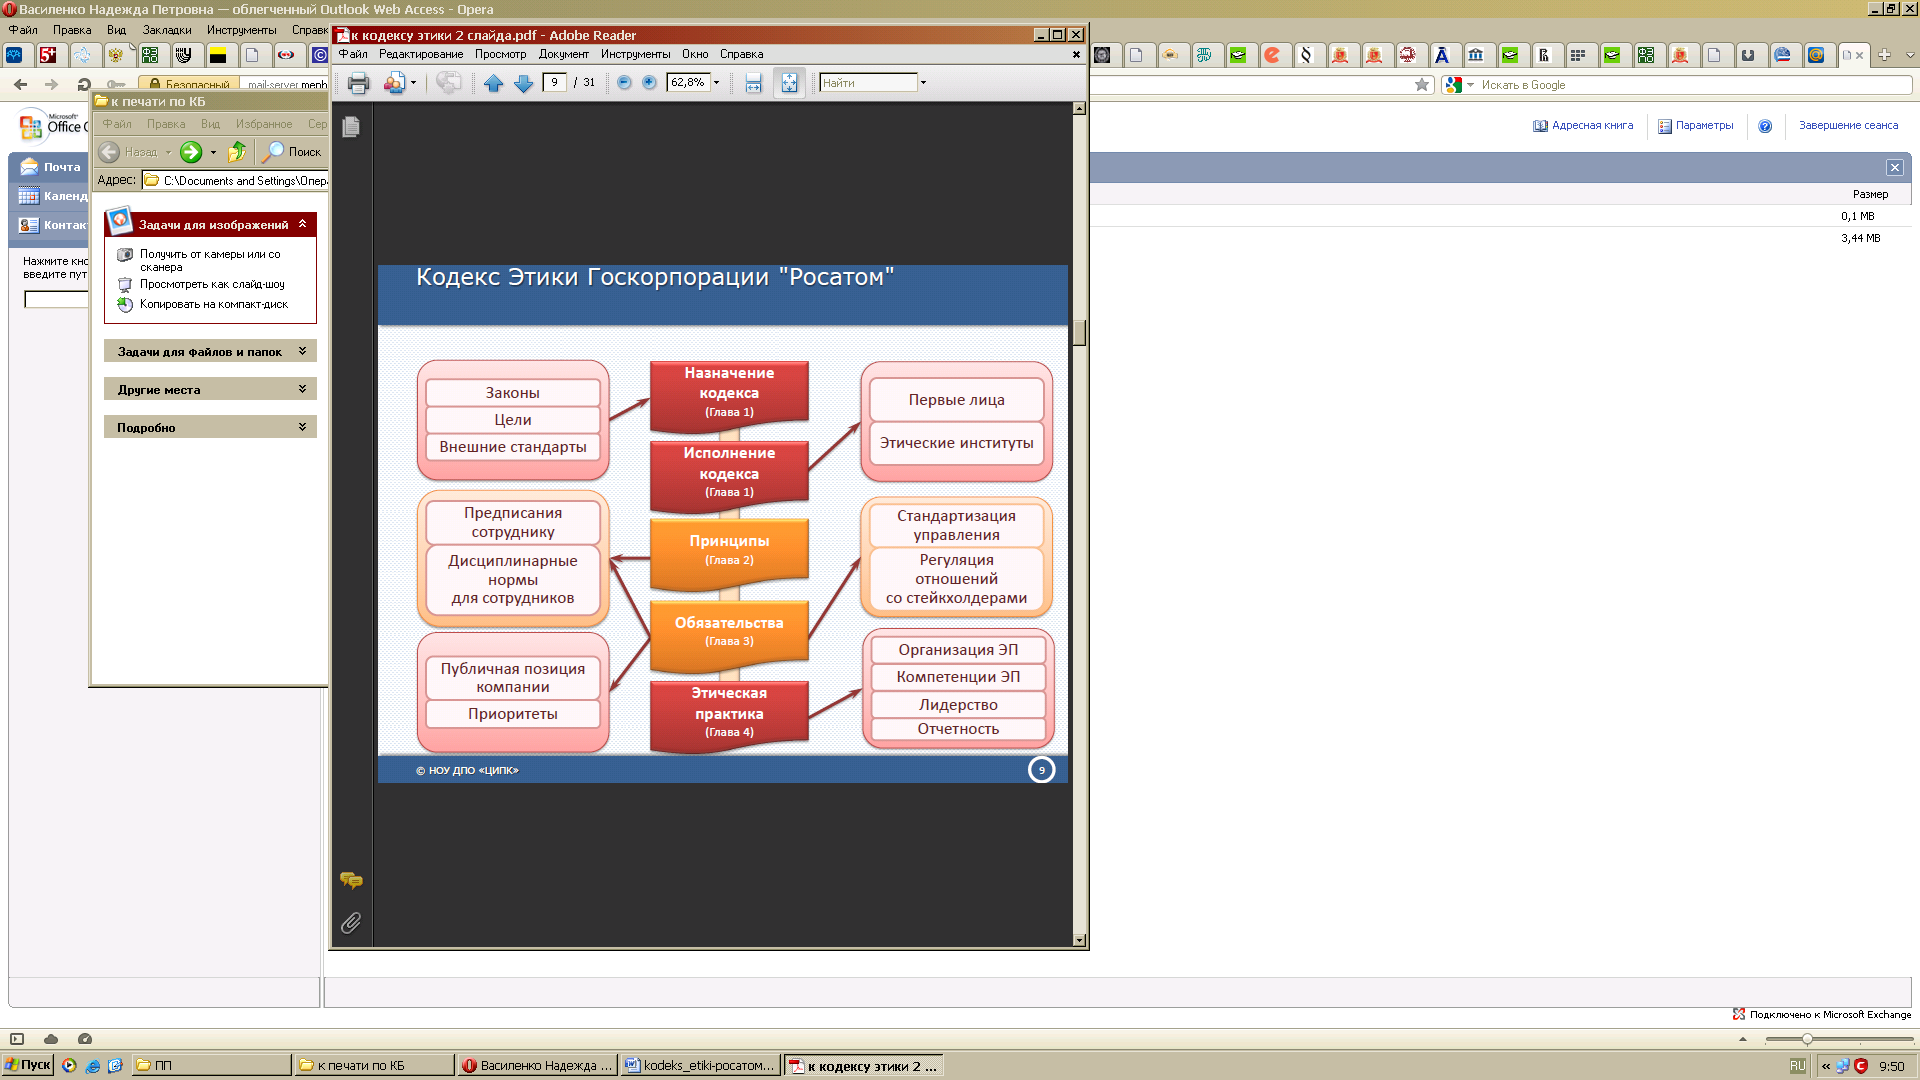The height and width of the screenshot is (1080, 1920).
Task: Open Файл menu in Adobe Reader
Action: coord(353,54)
